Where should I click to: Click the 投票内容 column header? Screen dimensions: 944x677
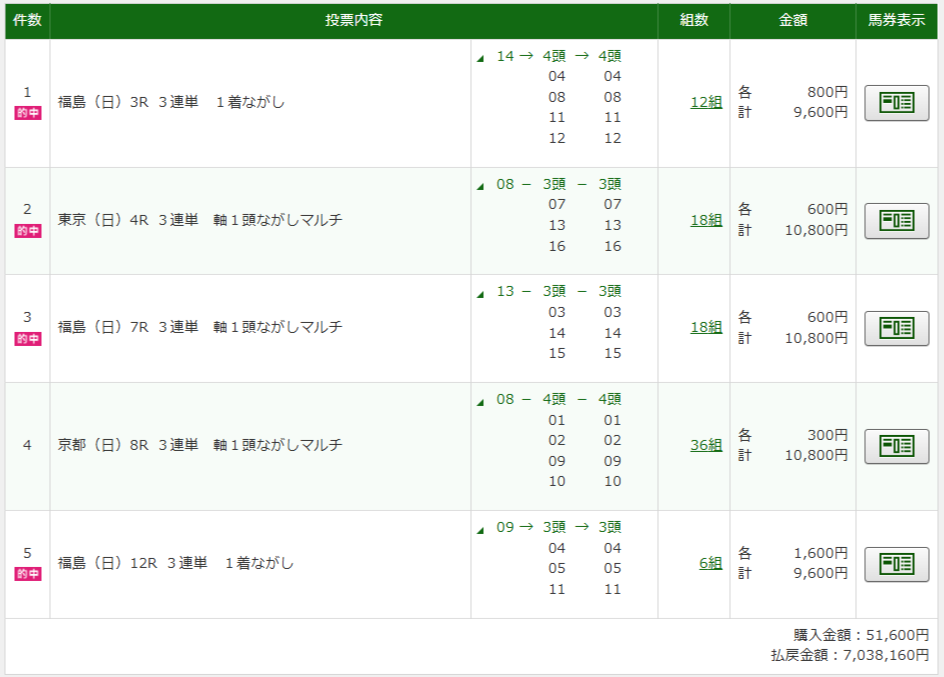click(x=354, y=21)
